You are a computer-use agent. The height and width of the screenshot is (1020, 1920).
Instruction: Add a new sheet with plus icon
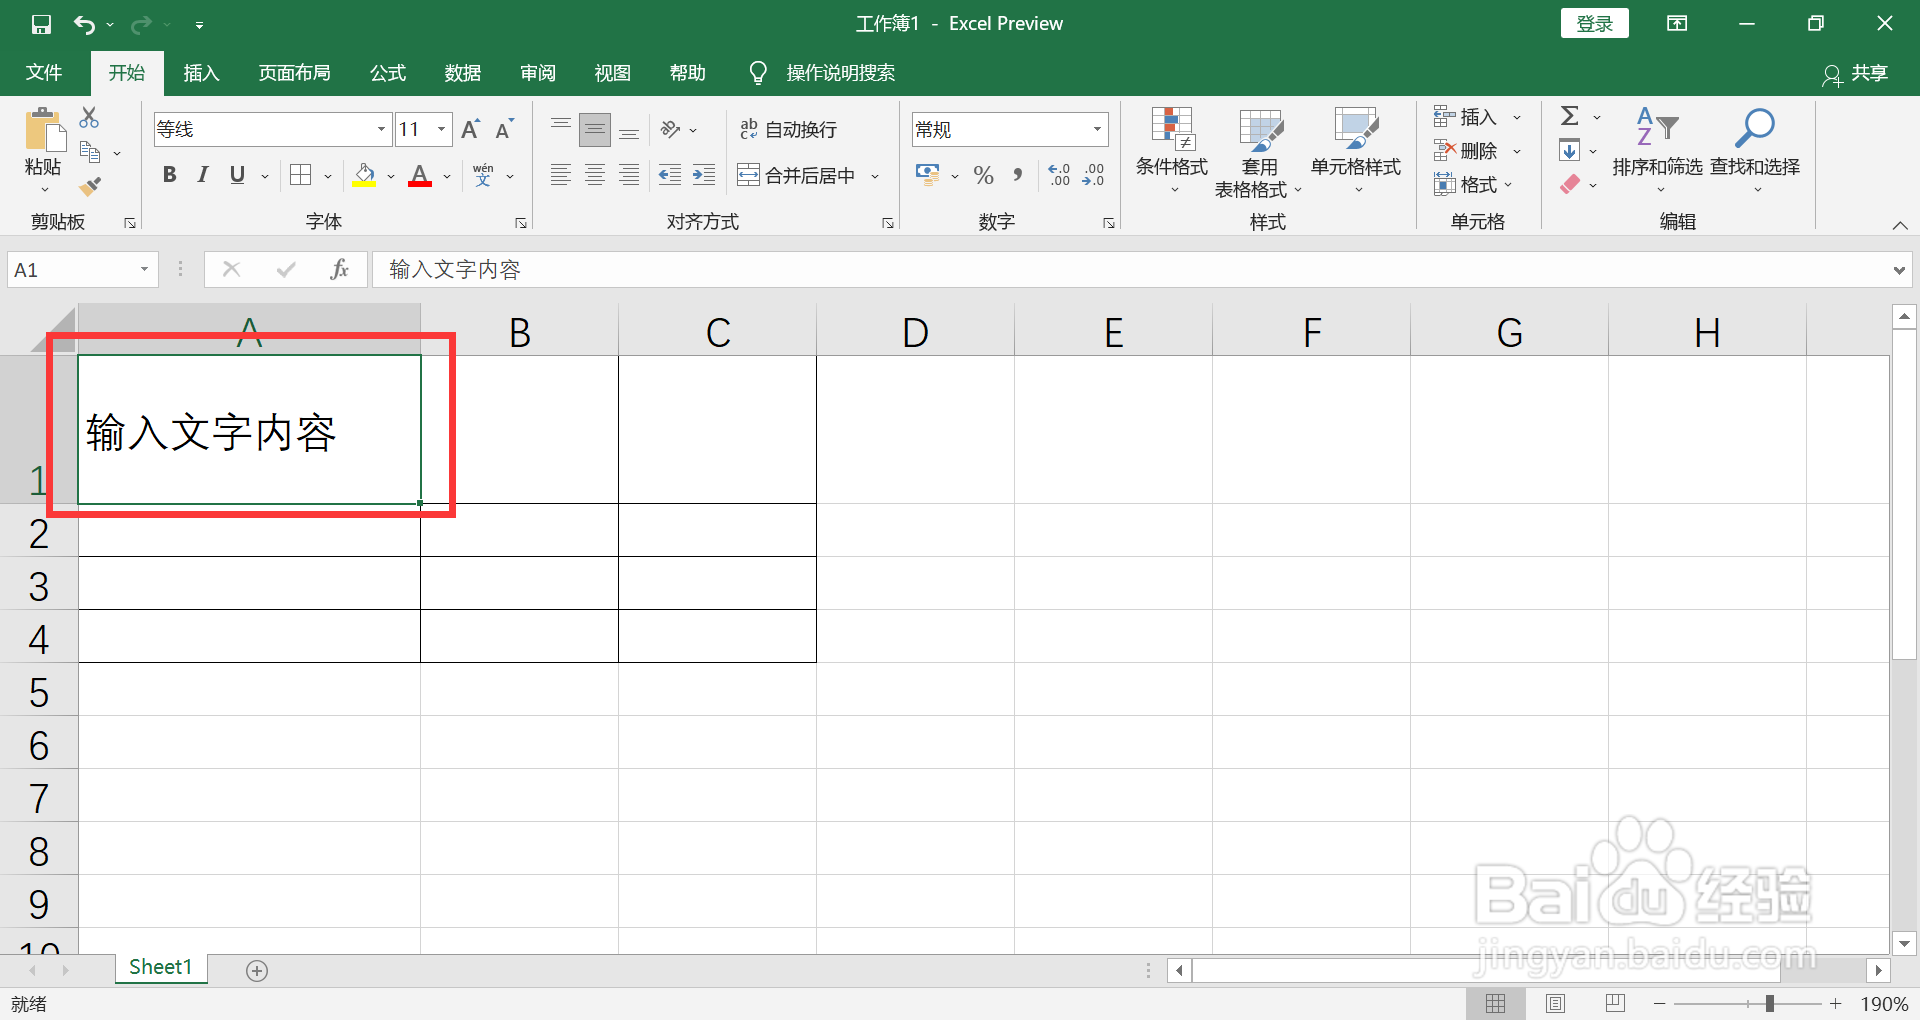[x=257, y=970]
